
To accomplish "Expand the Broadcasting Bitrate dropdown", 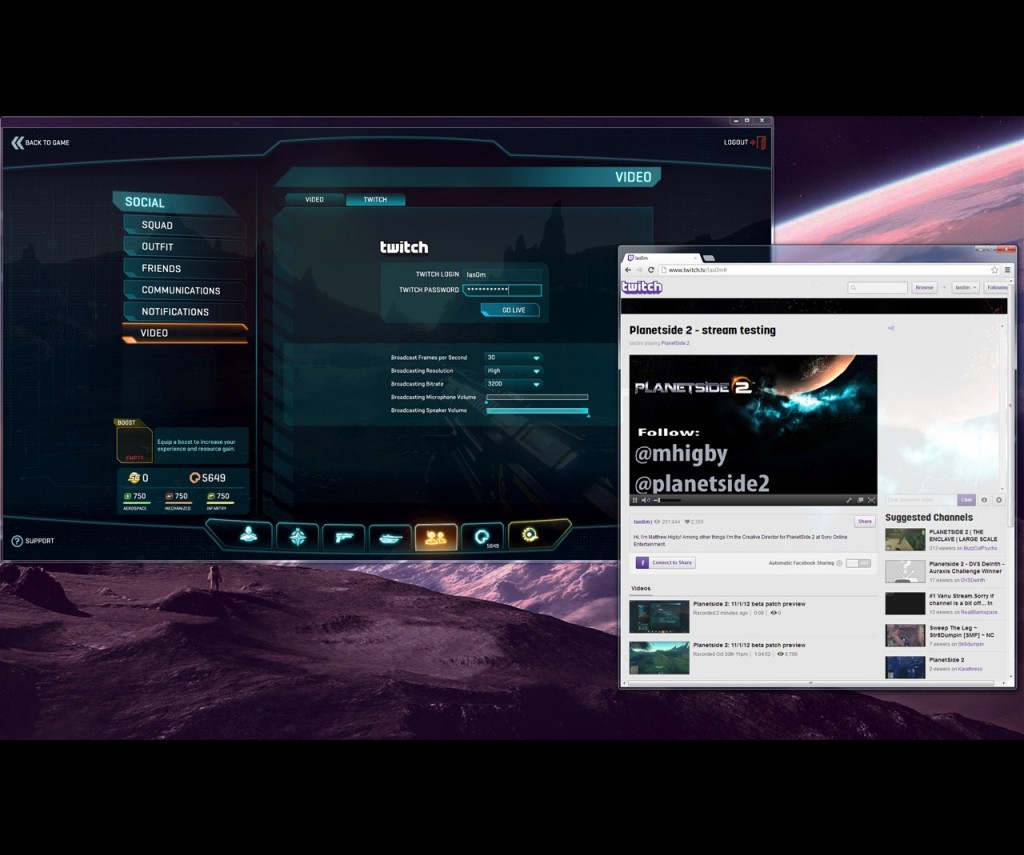I will [513, 384].
